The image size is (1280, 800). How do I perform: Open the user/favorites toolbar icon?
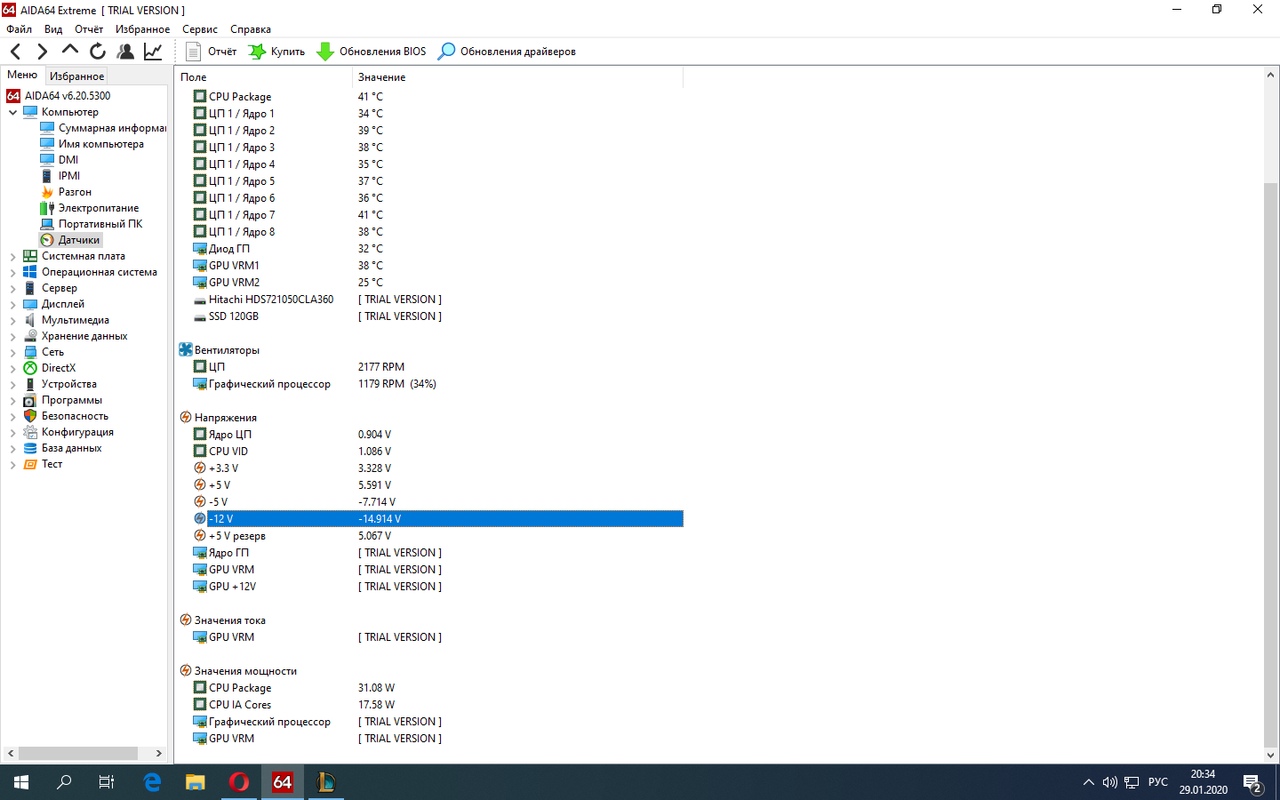125,51
